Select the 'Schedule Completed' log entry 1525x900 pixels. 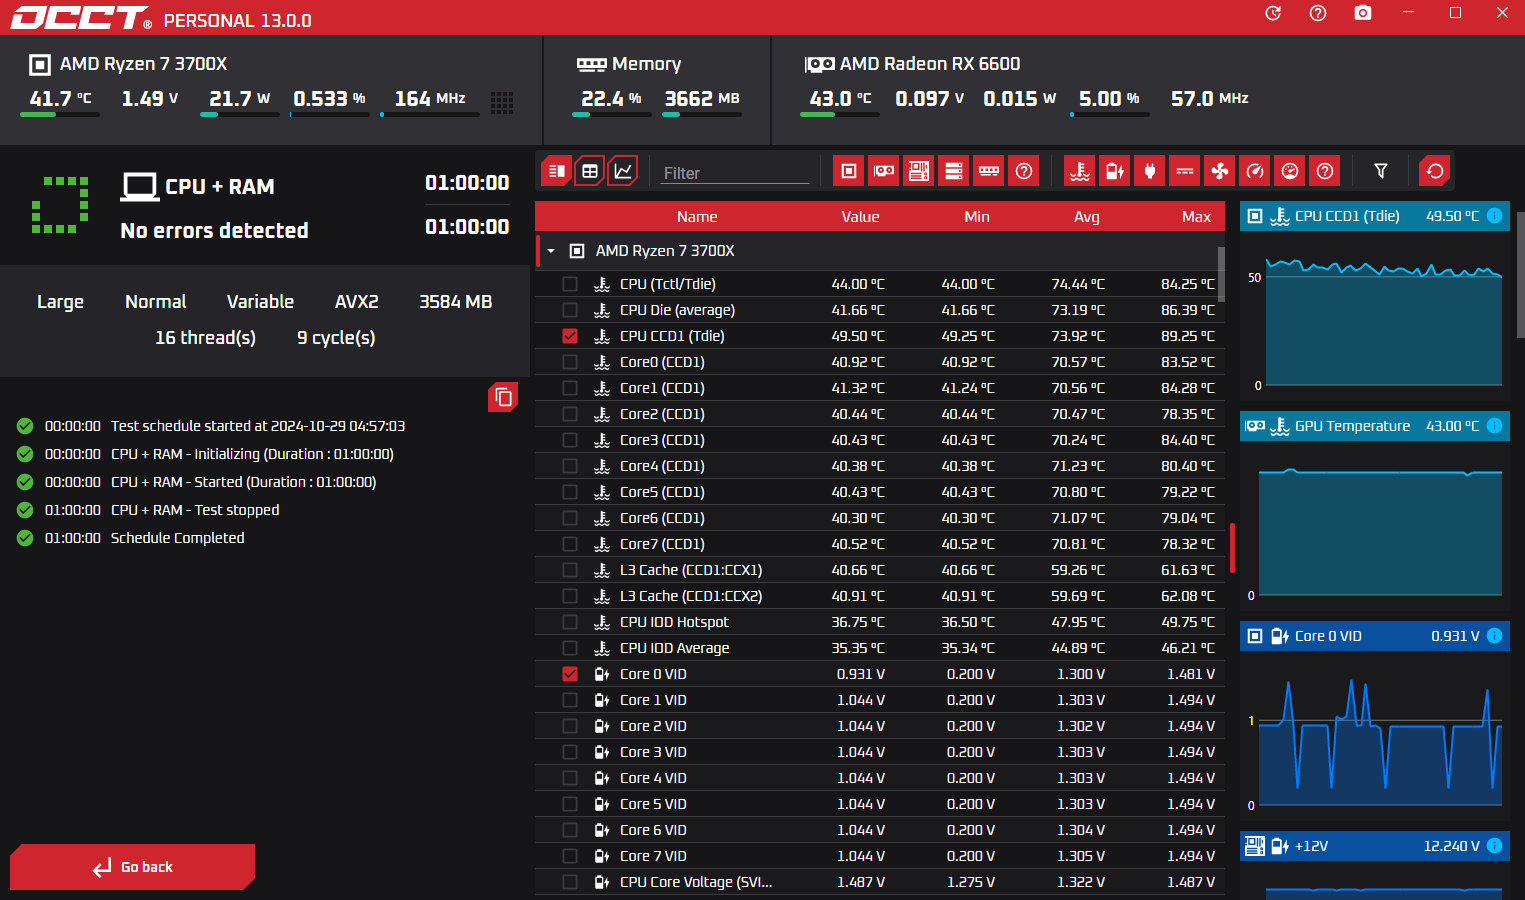click(177, 538)
